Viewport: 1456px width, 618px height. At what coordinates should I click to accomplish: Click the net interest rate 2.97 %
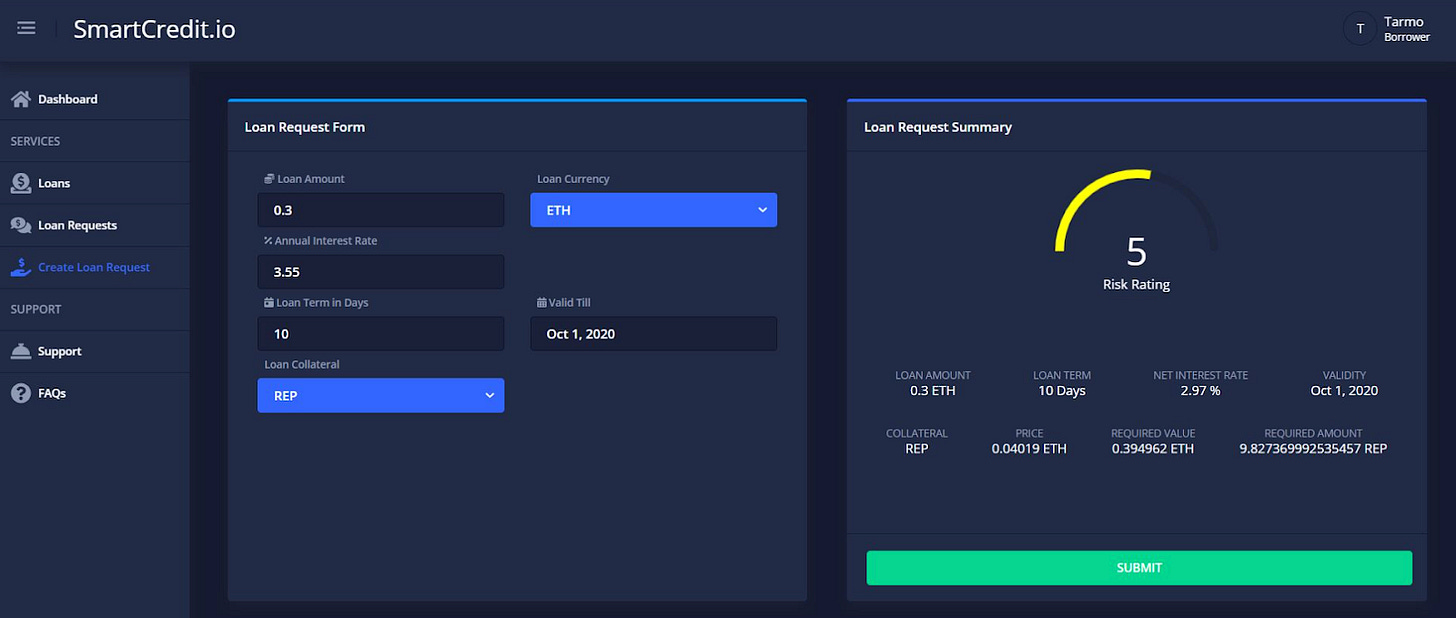click(1200, 391)
